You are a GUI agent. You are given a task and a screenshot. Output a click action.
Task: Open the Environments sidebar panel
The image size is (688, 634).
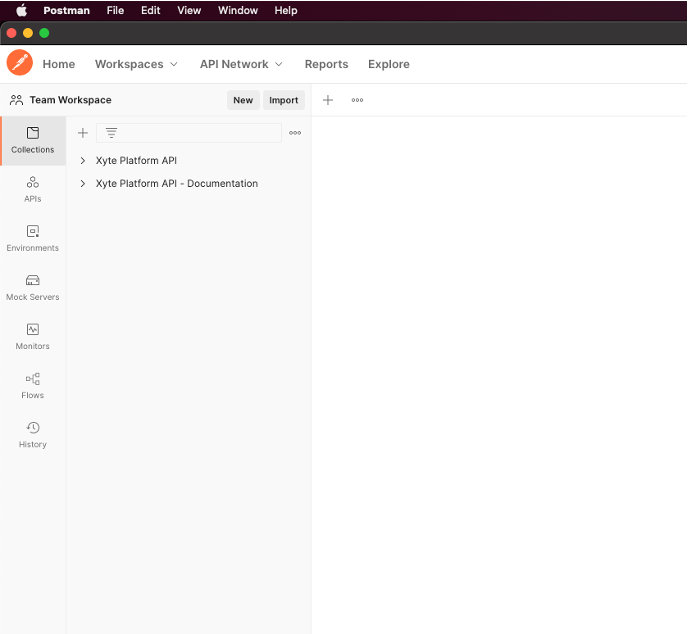pyautogui.click(x=33, y=239)
